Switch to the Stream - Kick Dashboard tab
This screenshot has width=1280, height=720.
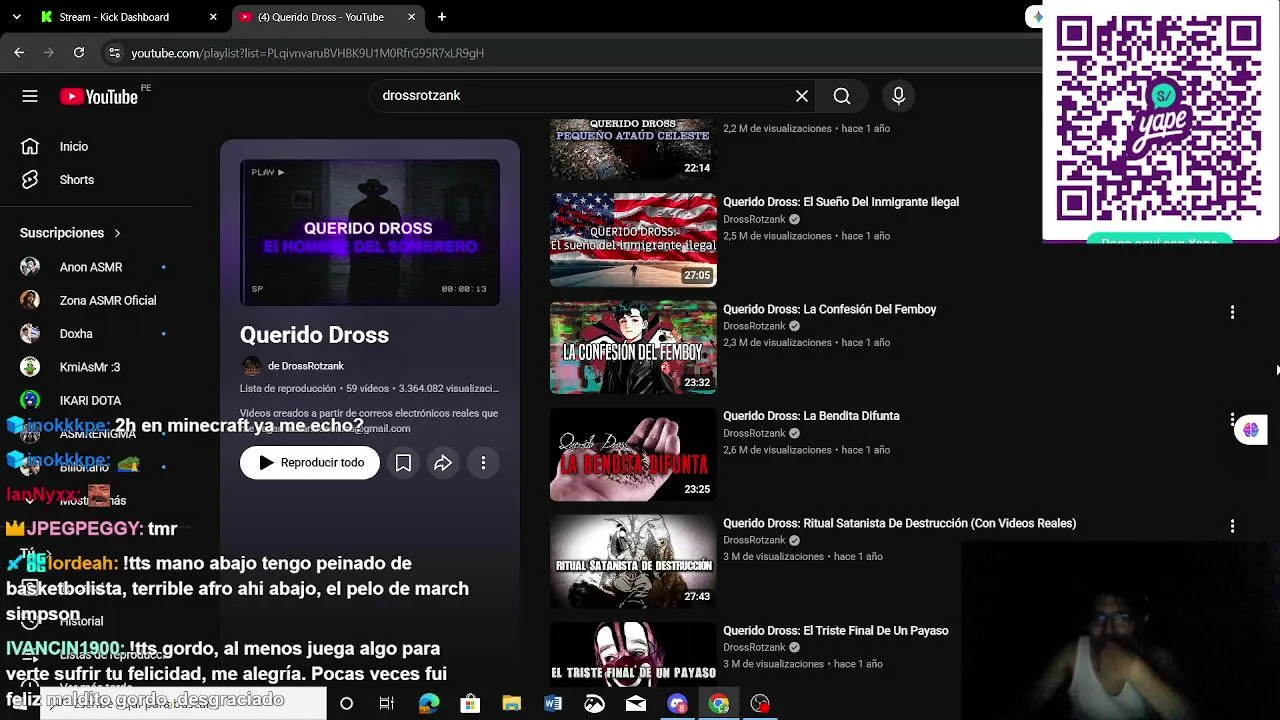(128, 17)
